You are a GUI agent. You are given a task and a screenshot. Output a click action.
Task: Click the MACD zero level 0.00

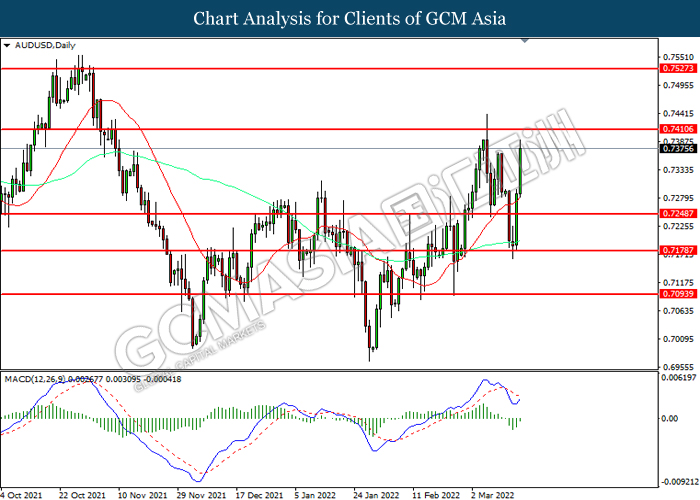671,419
